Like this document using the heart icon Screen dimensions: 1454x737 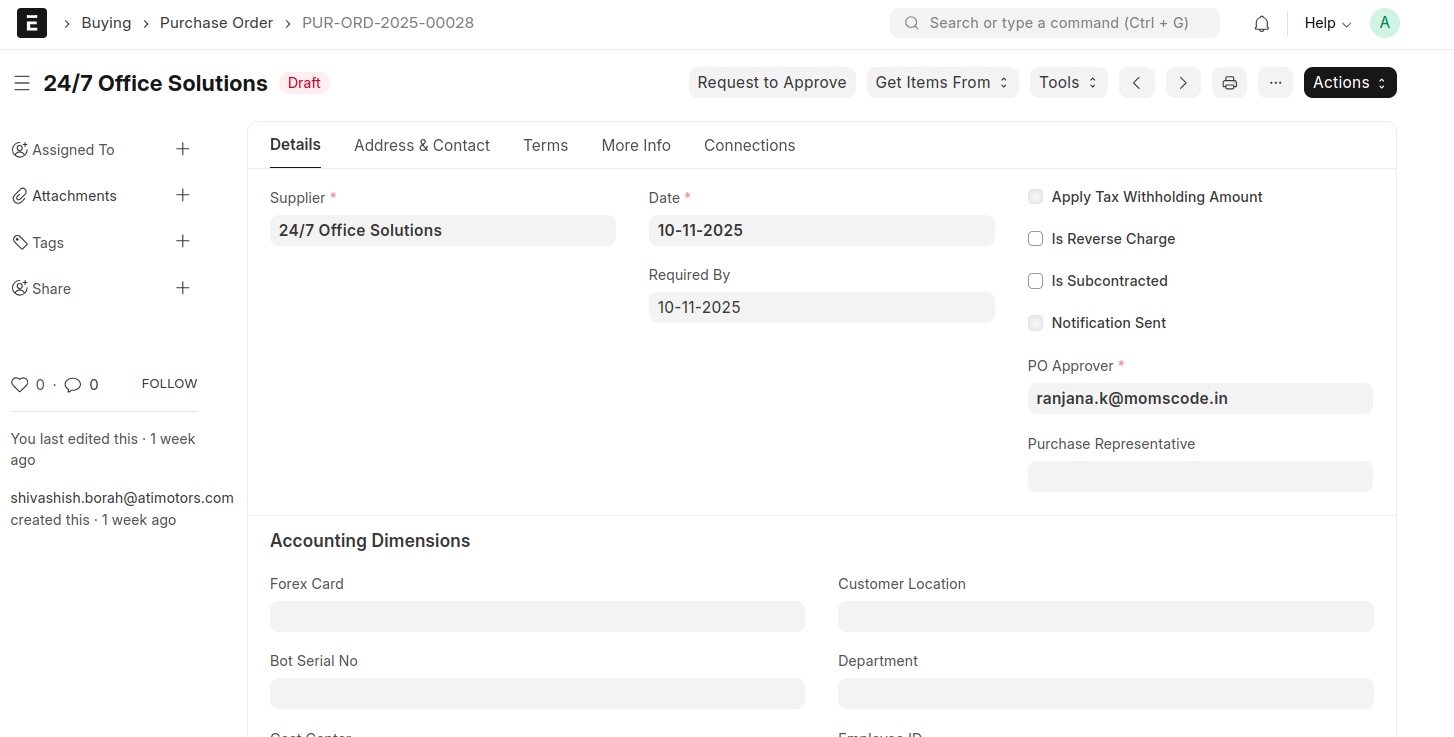point(19,384)
